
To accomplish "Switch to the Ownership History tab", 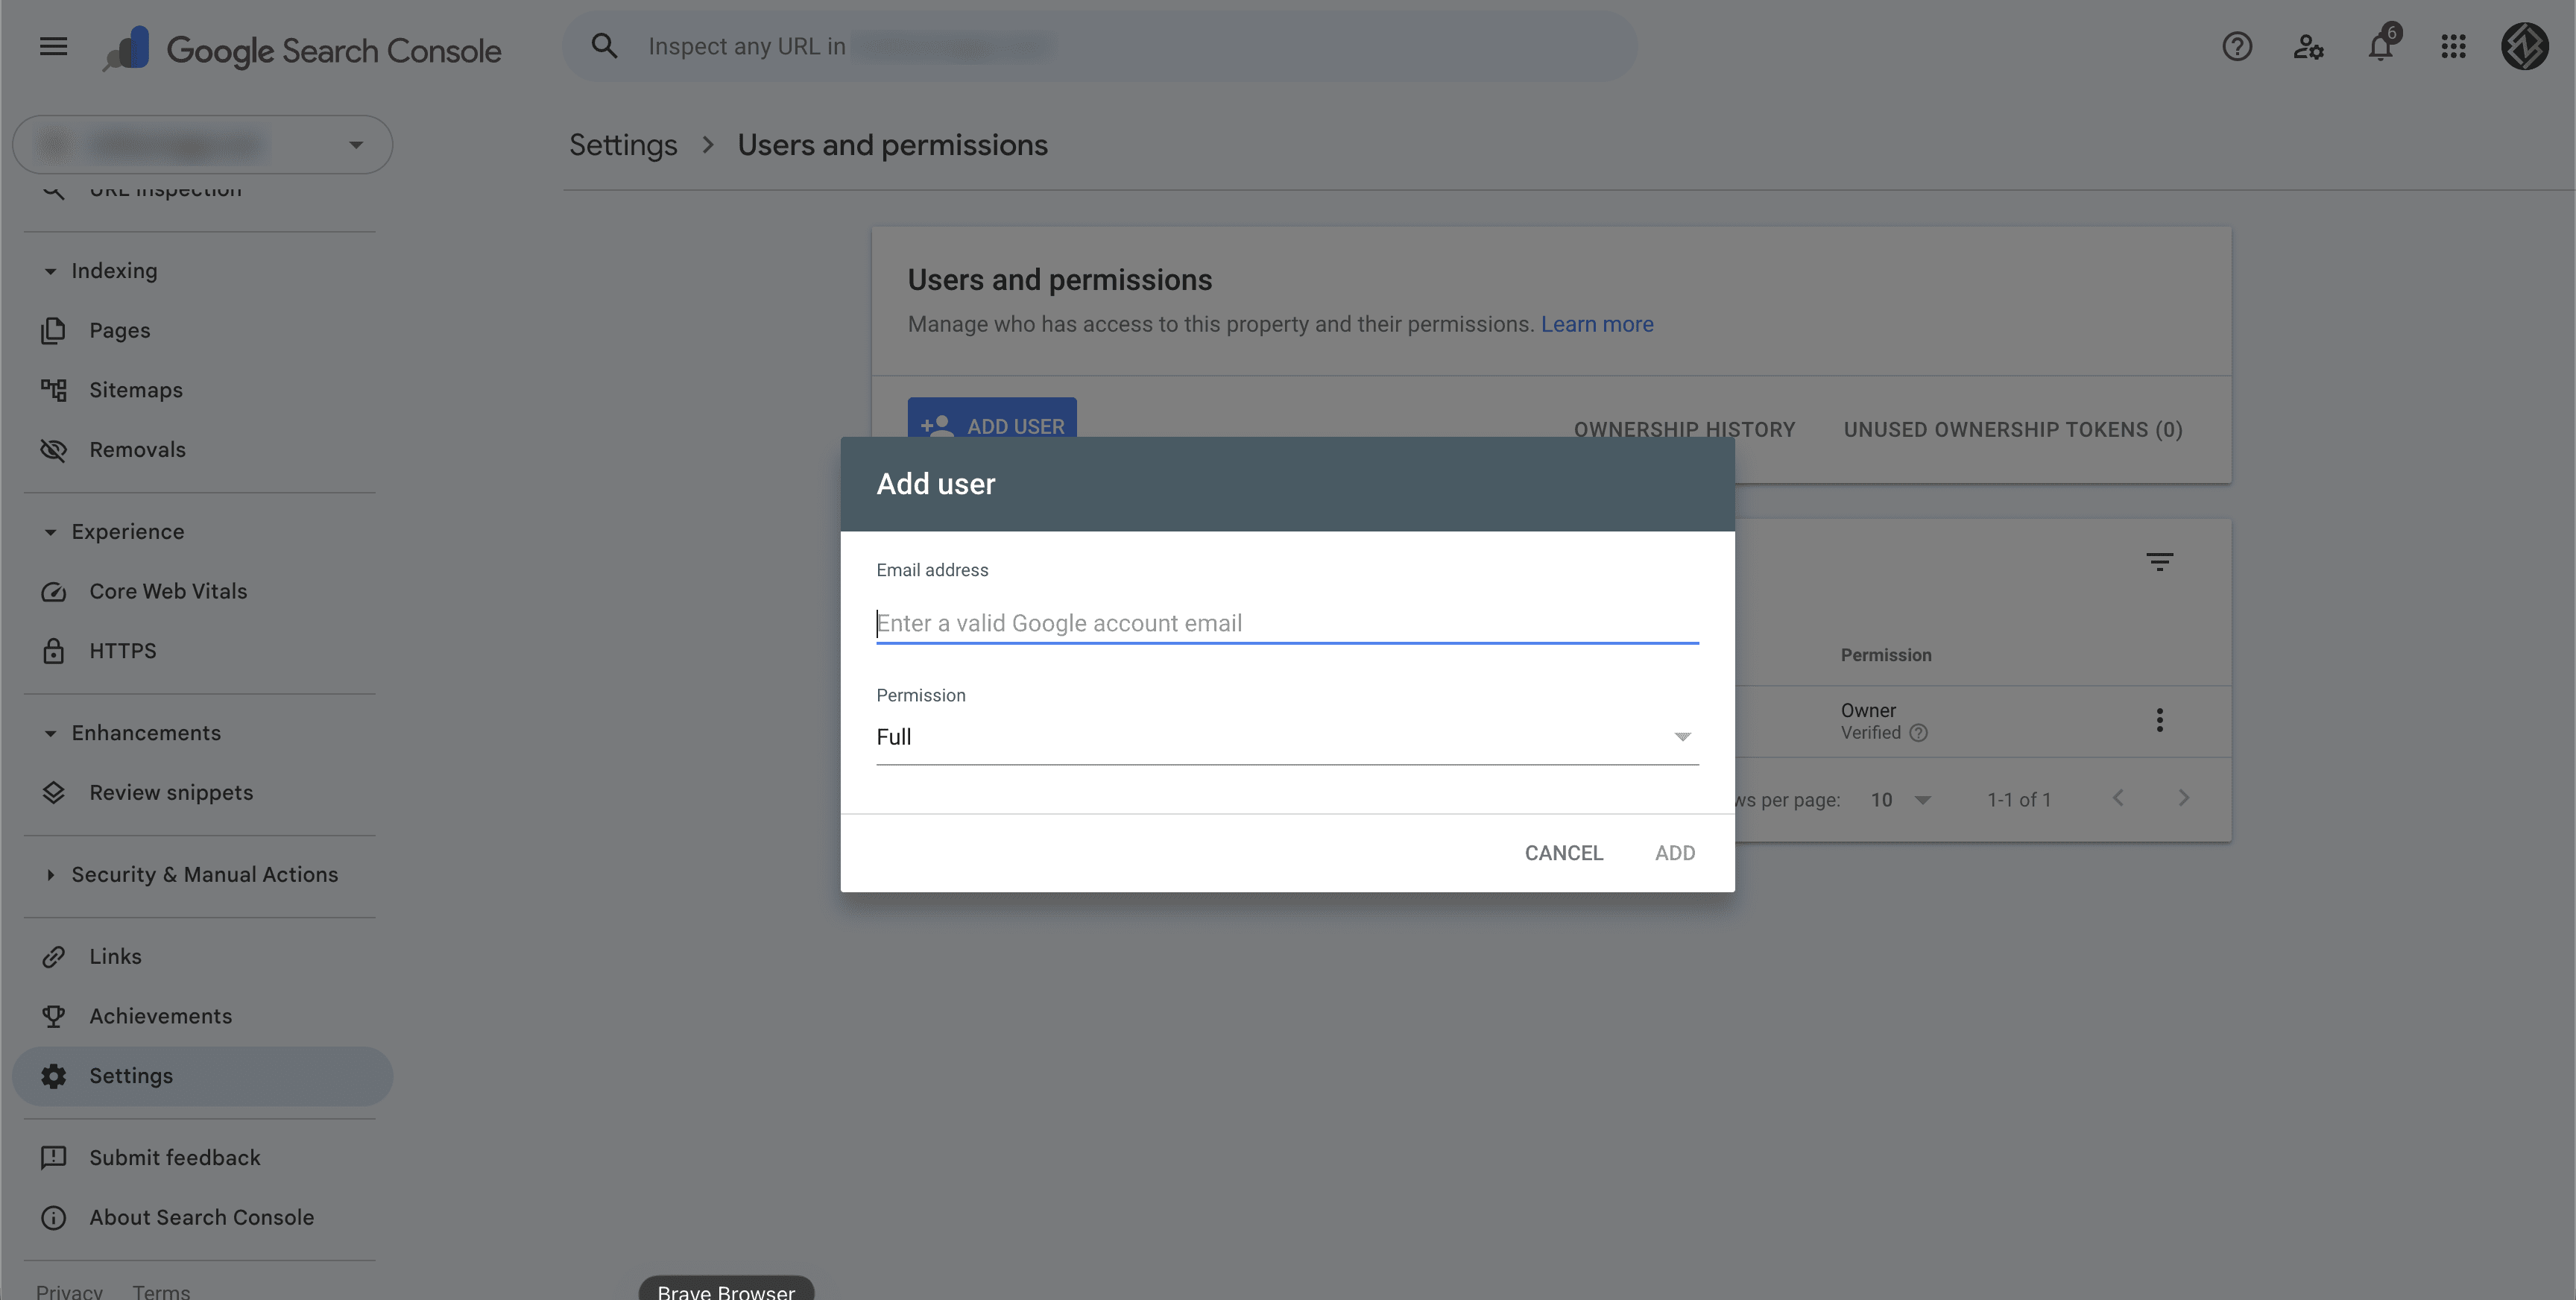I will coord(1684,429).
